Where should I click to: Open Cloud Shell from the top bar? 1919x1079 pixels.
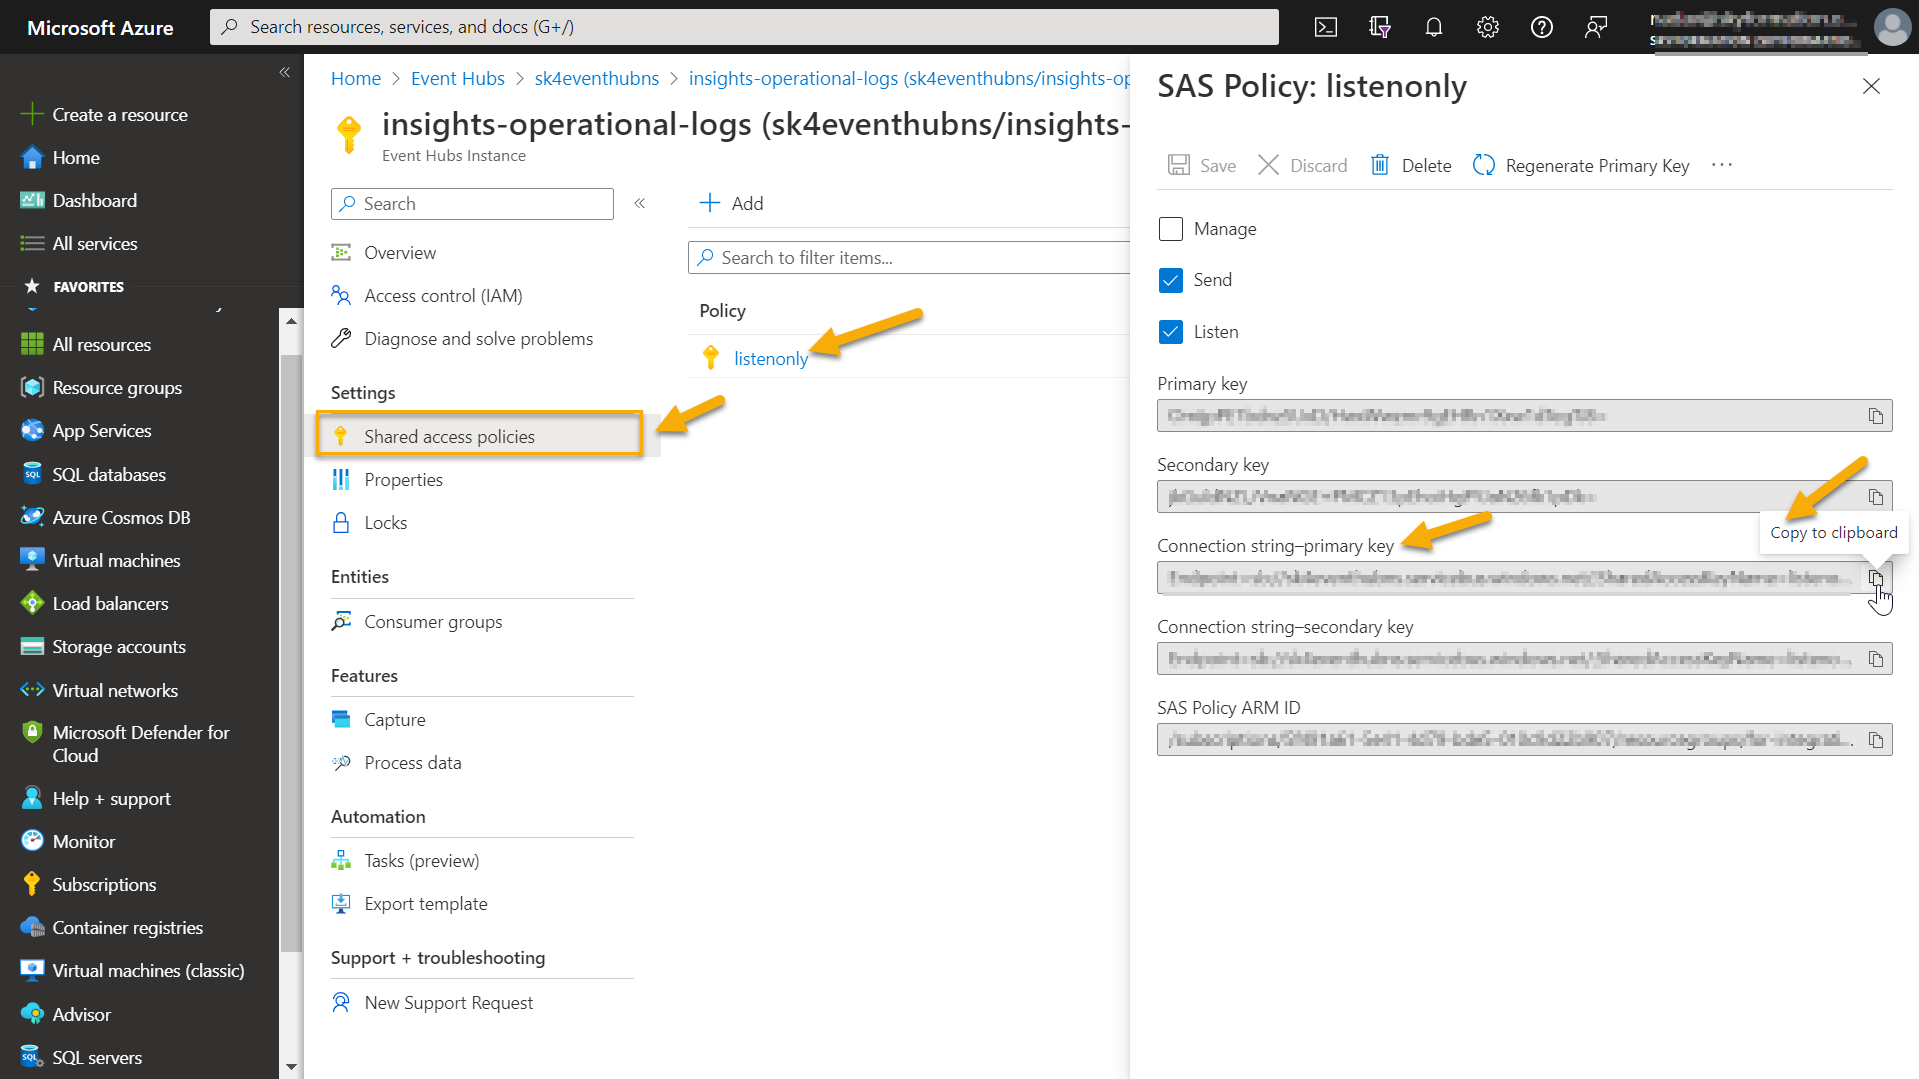1326,27
